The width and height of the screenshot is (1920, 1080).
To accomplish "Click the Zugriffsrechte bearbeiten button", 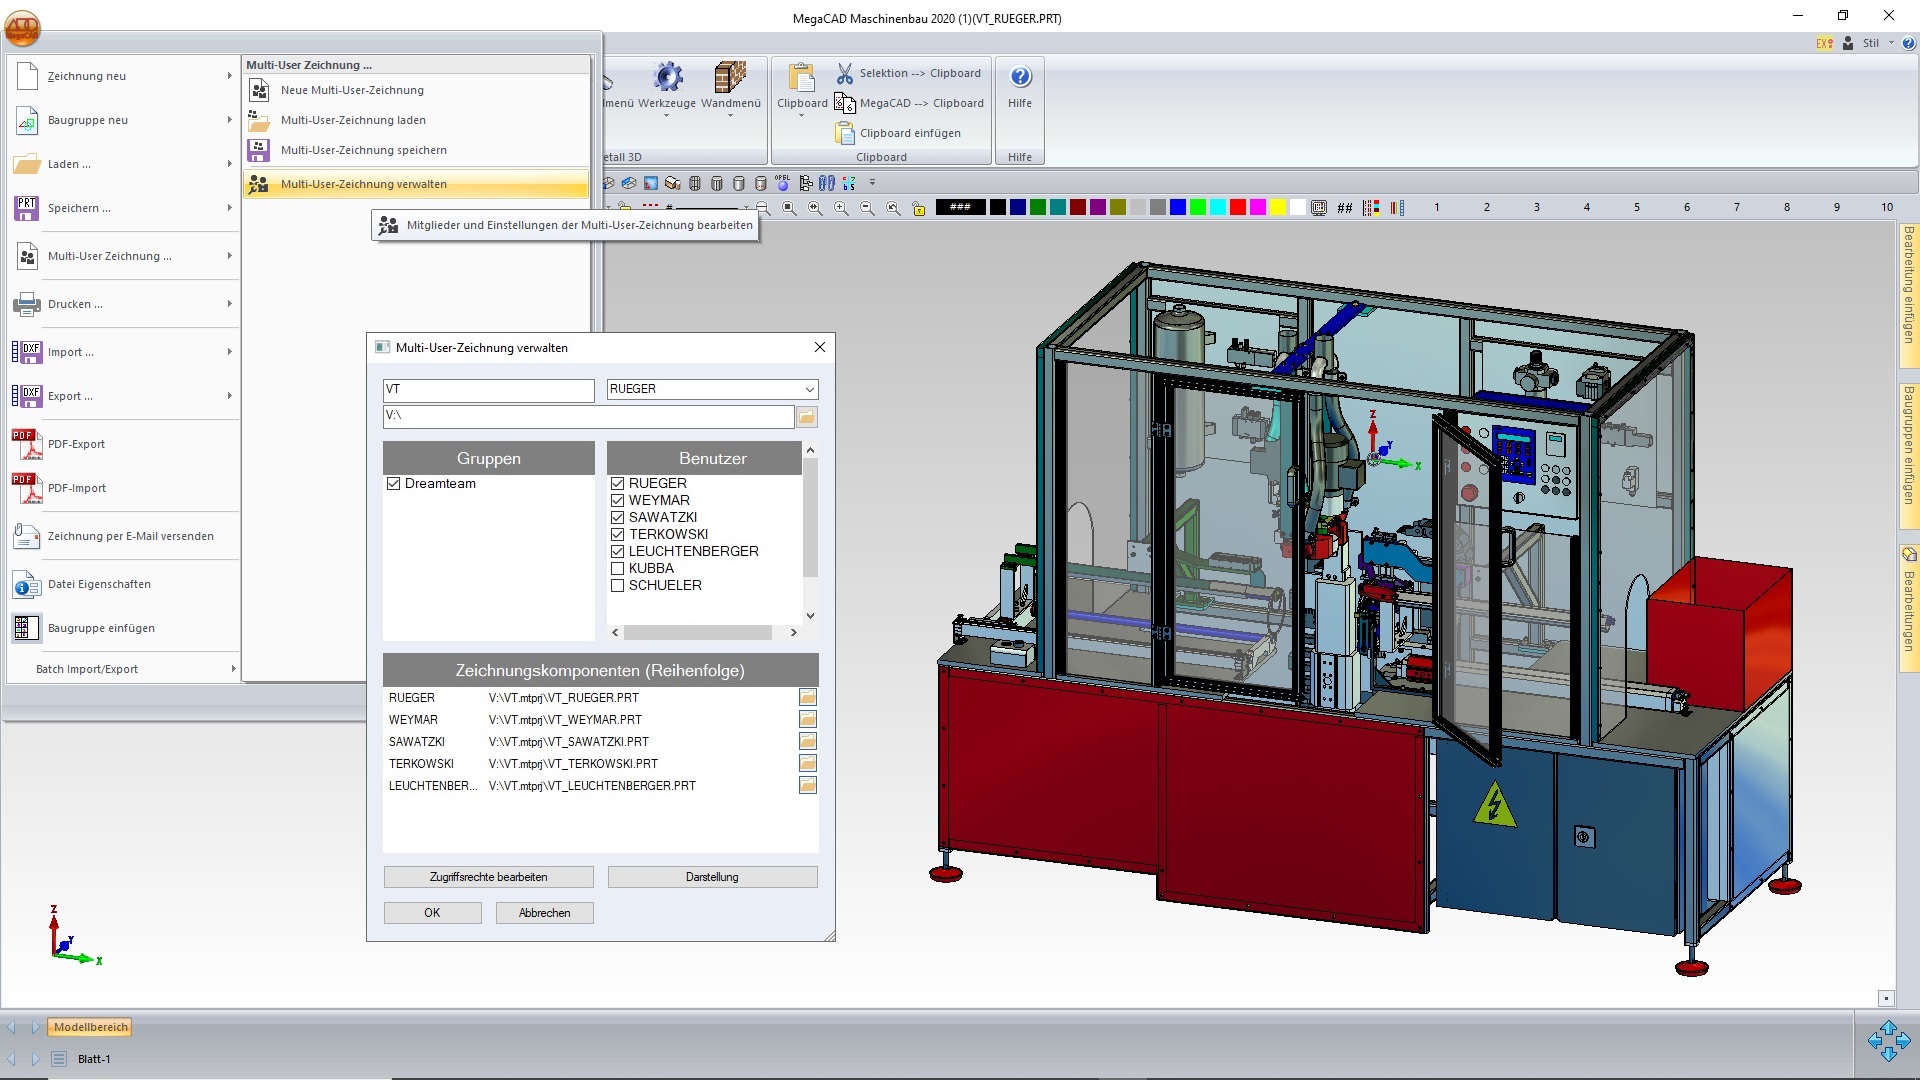I will pos(488,877).
